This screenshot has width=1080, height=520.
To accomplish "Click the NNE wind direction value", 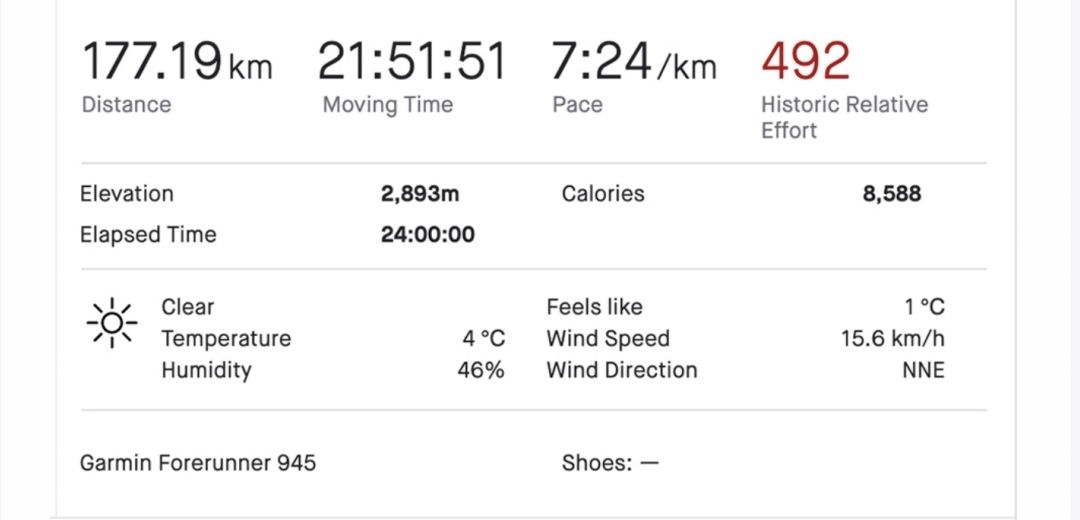I will (924, 371).
